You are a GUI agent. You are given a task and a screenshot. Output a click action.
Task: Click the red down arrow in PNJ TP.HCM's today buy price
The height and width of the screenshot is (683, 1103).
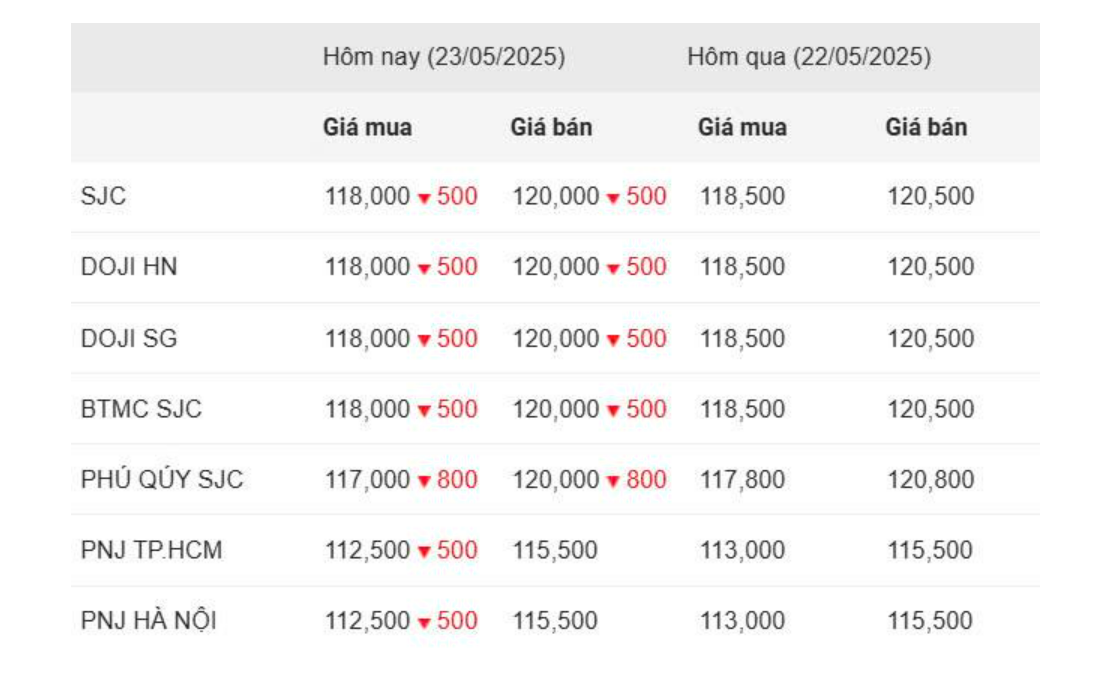[424, 551]
